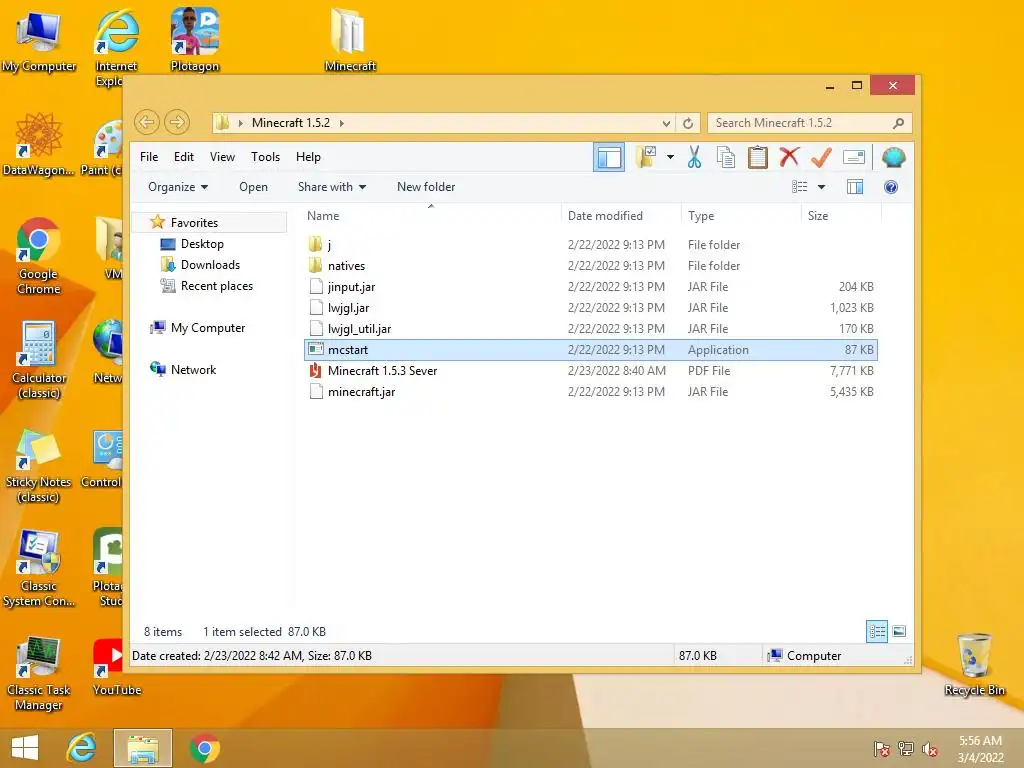1024x768 pixels.
Task: Click the red X Delete toolbar icon
Action: click(x=790, y=157)
